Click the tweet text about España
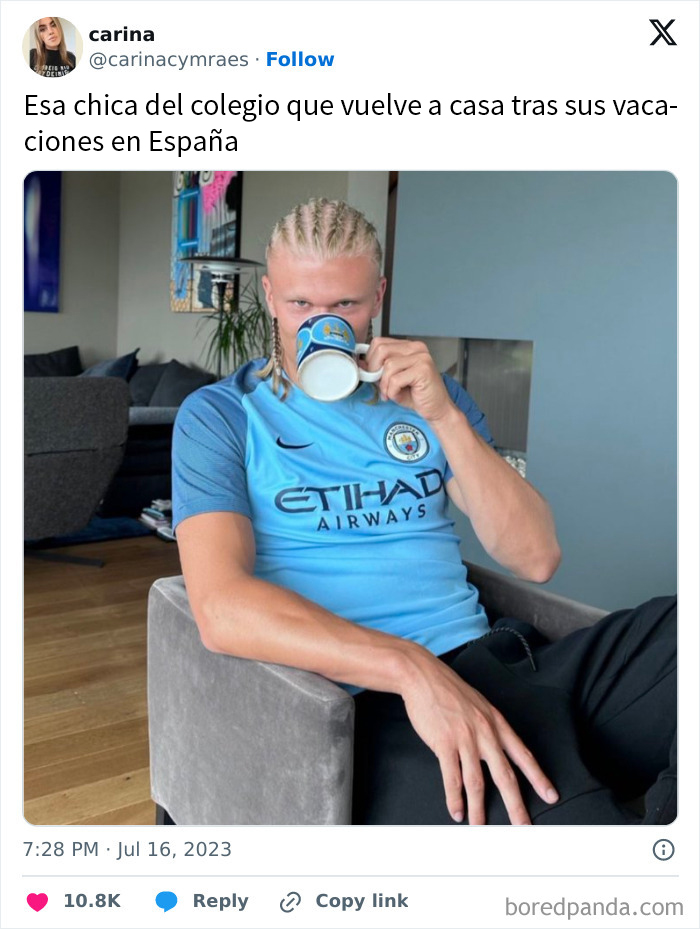This screenshot has width=700, height=929. (350, 123)
